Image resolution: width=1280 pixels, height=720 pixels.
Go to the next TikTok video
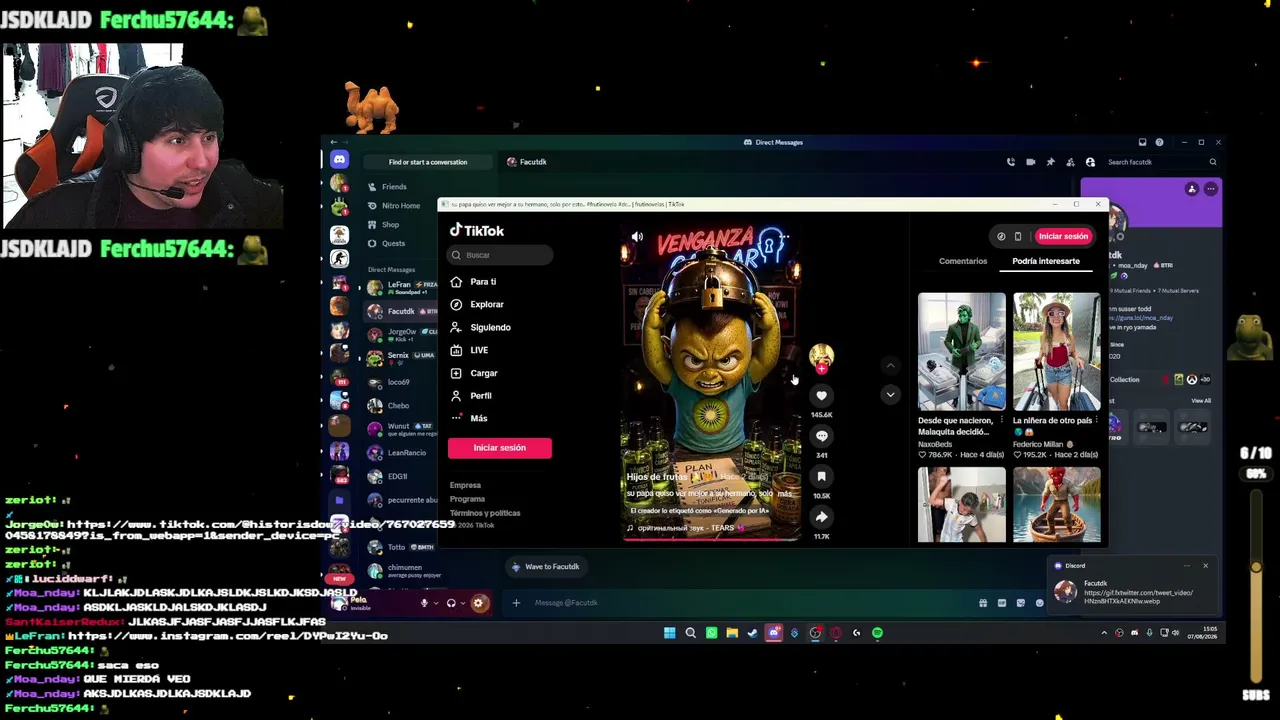click(x=890, y=394)
